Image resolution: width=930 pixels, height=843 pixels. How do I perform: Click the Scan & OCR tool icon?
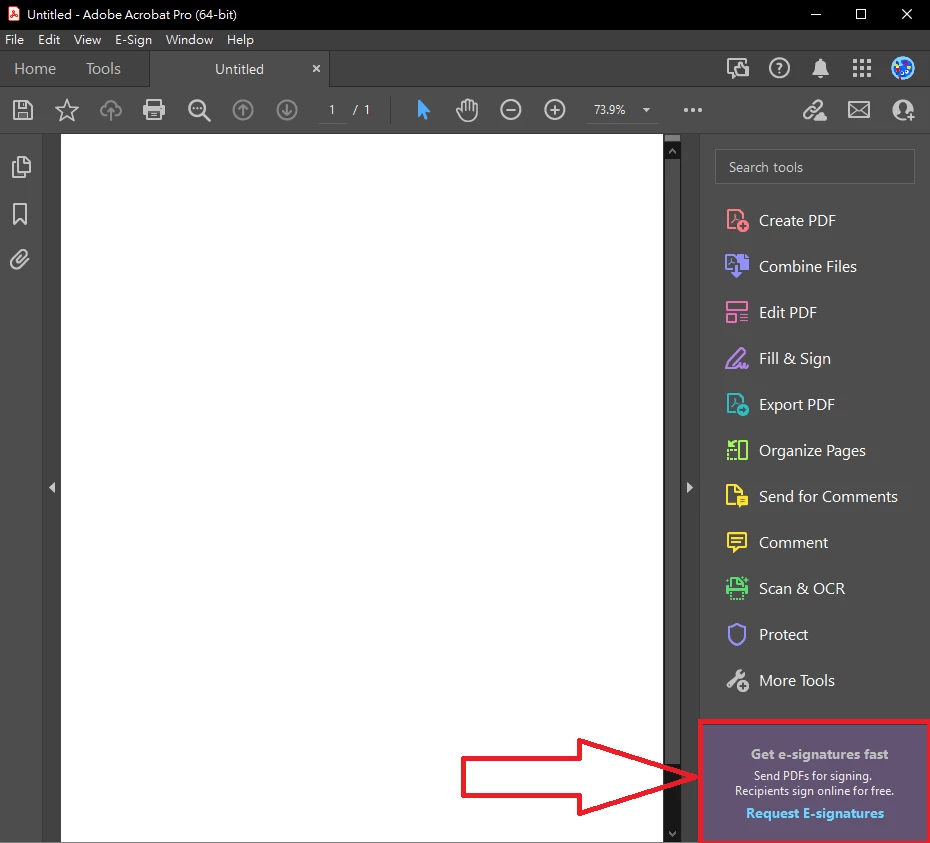pos(737,588)
